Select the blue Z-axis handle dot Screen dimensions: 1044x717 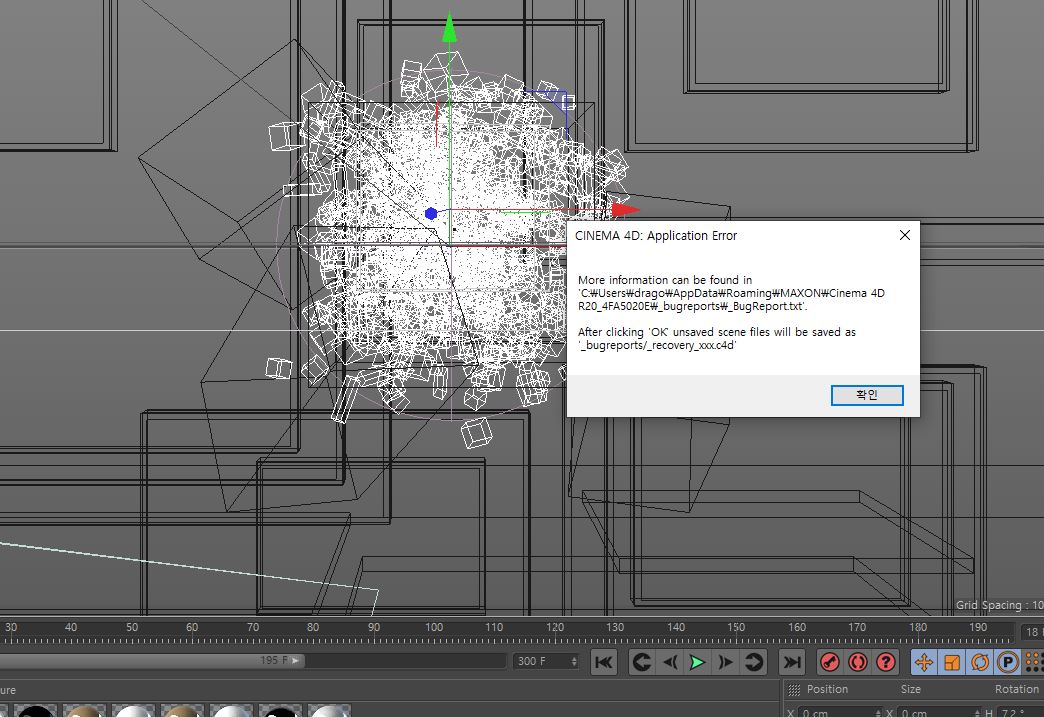coord(431,214)
